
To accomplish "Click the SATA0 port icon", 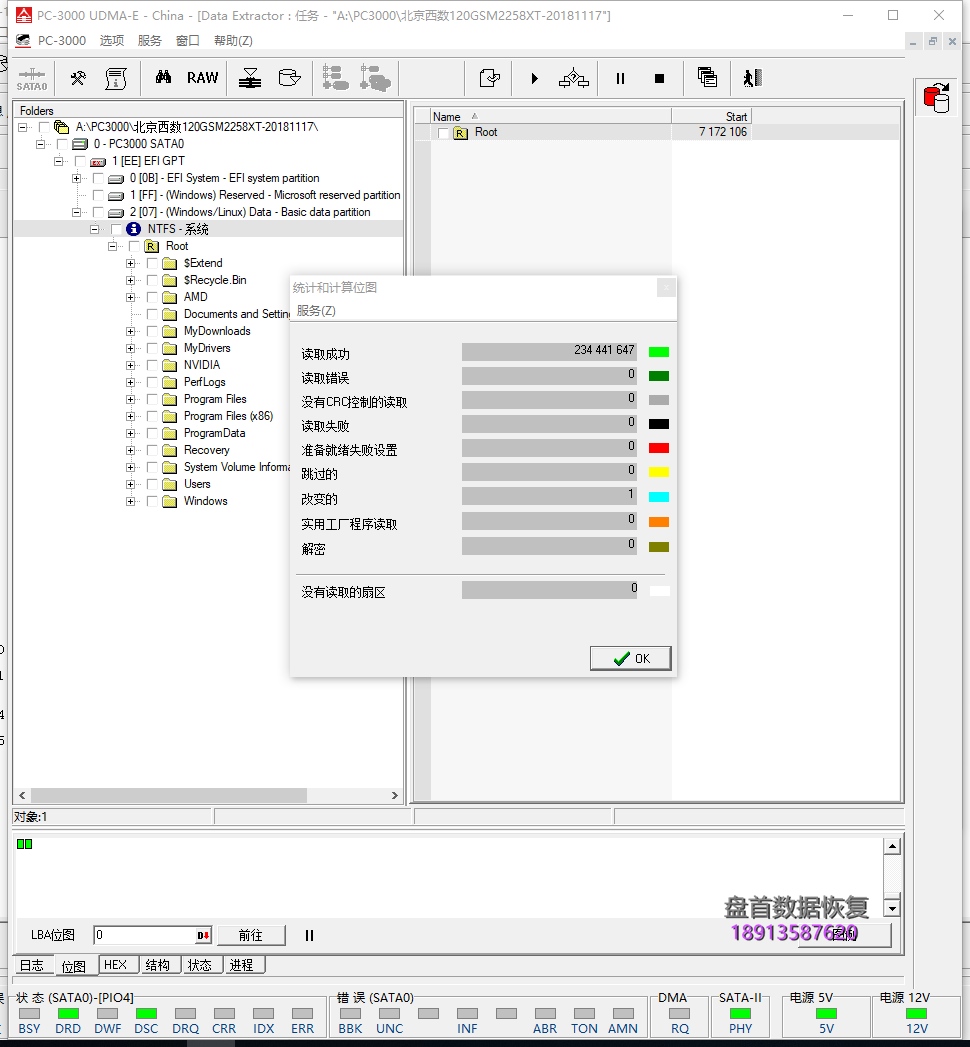I will click(31, 79).
